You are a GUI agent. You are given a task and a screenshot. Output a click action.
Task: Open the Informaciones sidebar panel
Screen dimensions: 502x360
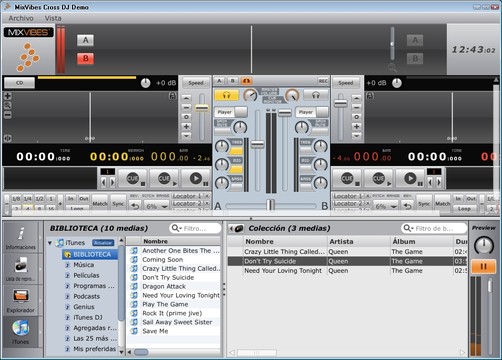point(21,237)
